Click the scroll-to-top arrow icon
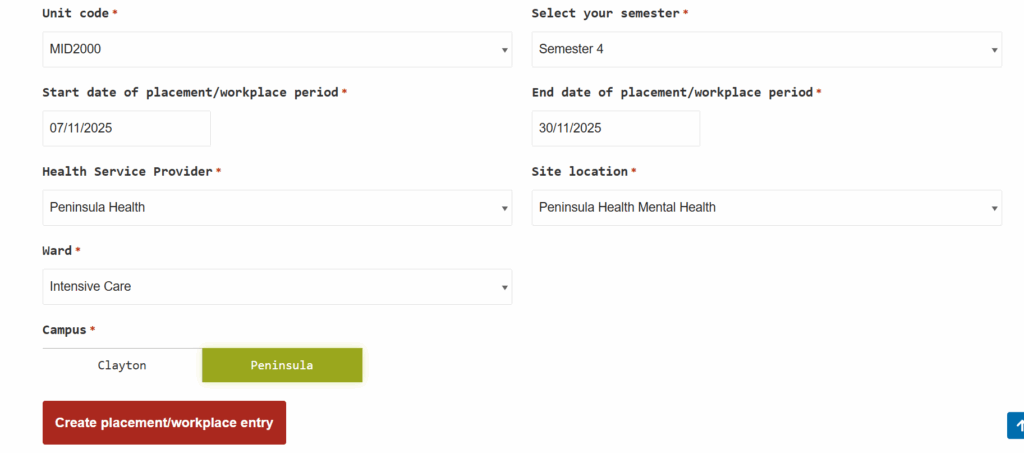The width and height of the screenshot is (1024, 453). click(1015, 425)
